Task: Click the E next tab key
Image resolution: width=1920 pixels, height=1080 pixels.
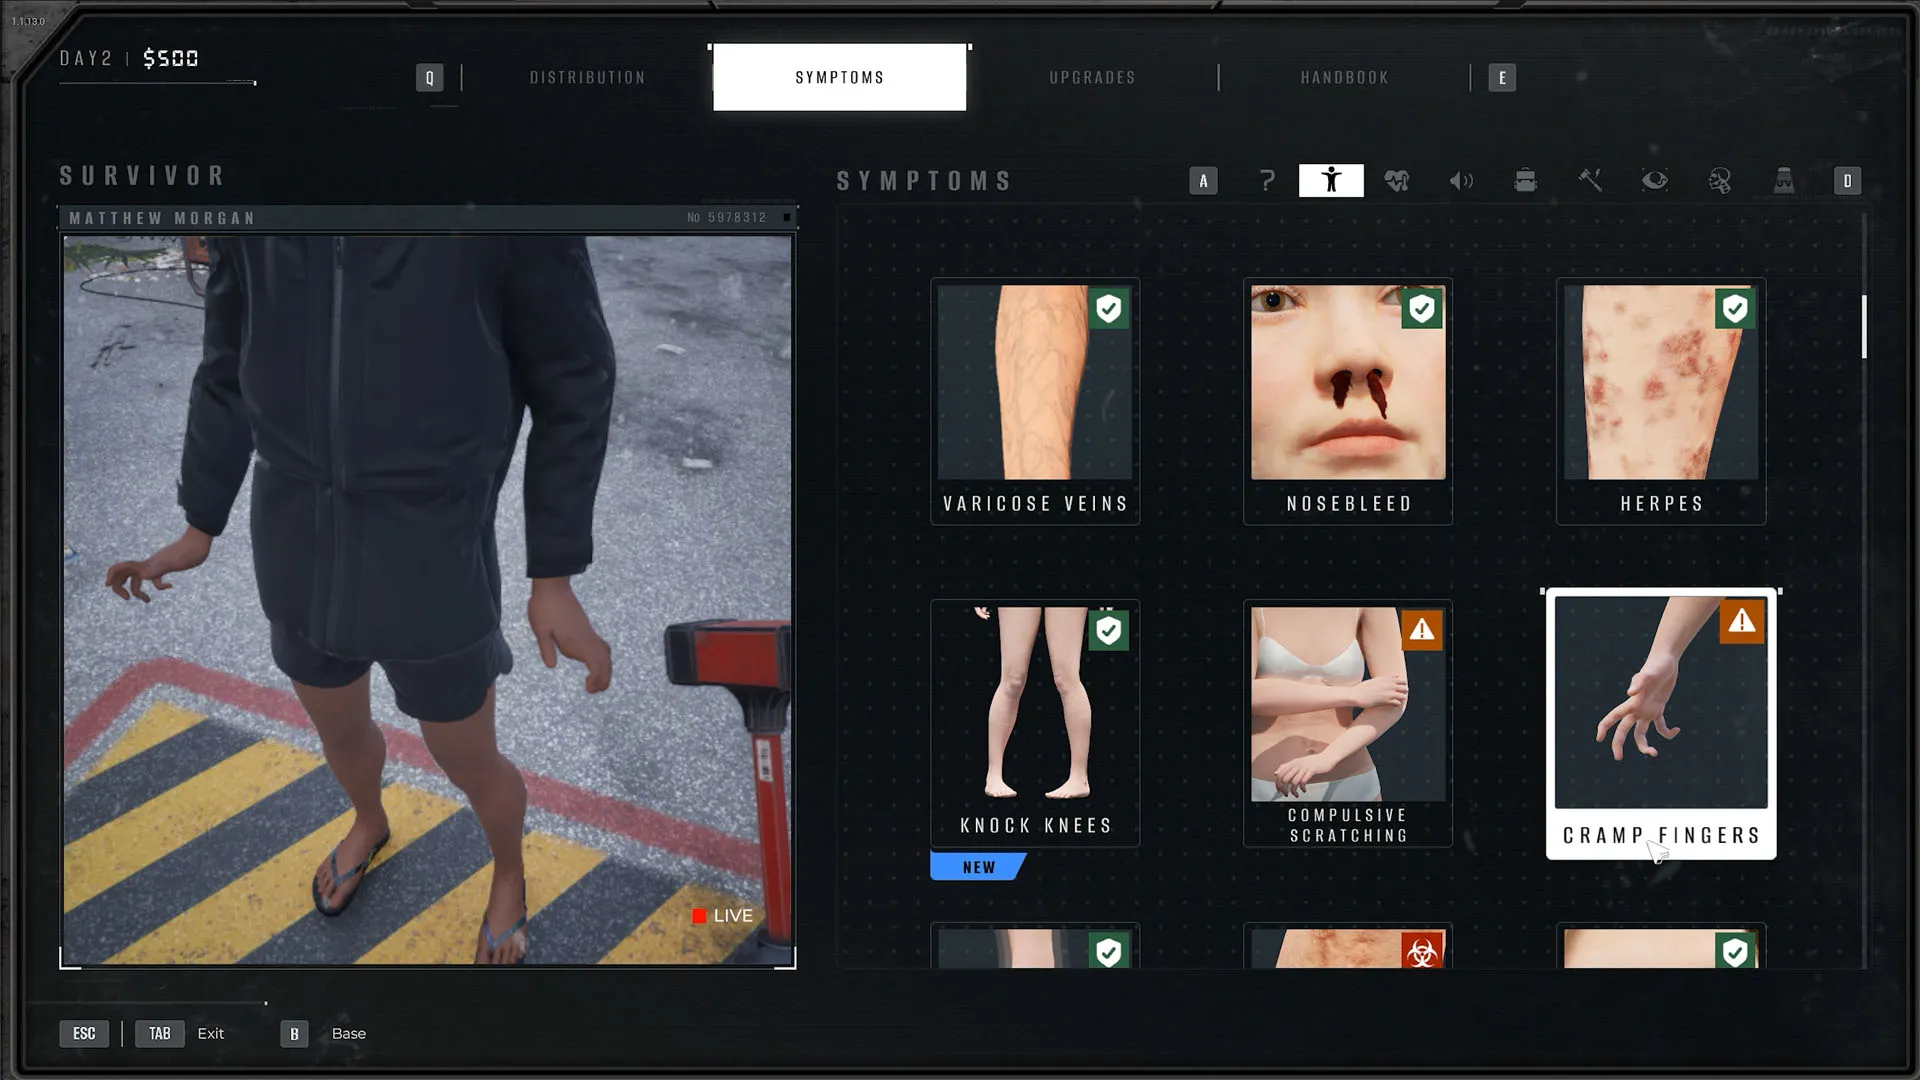Action: [1502, 78]
